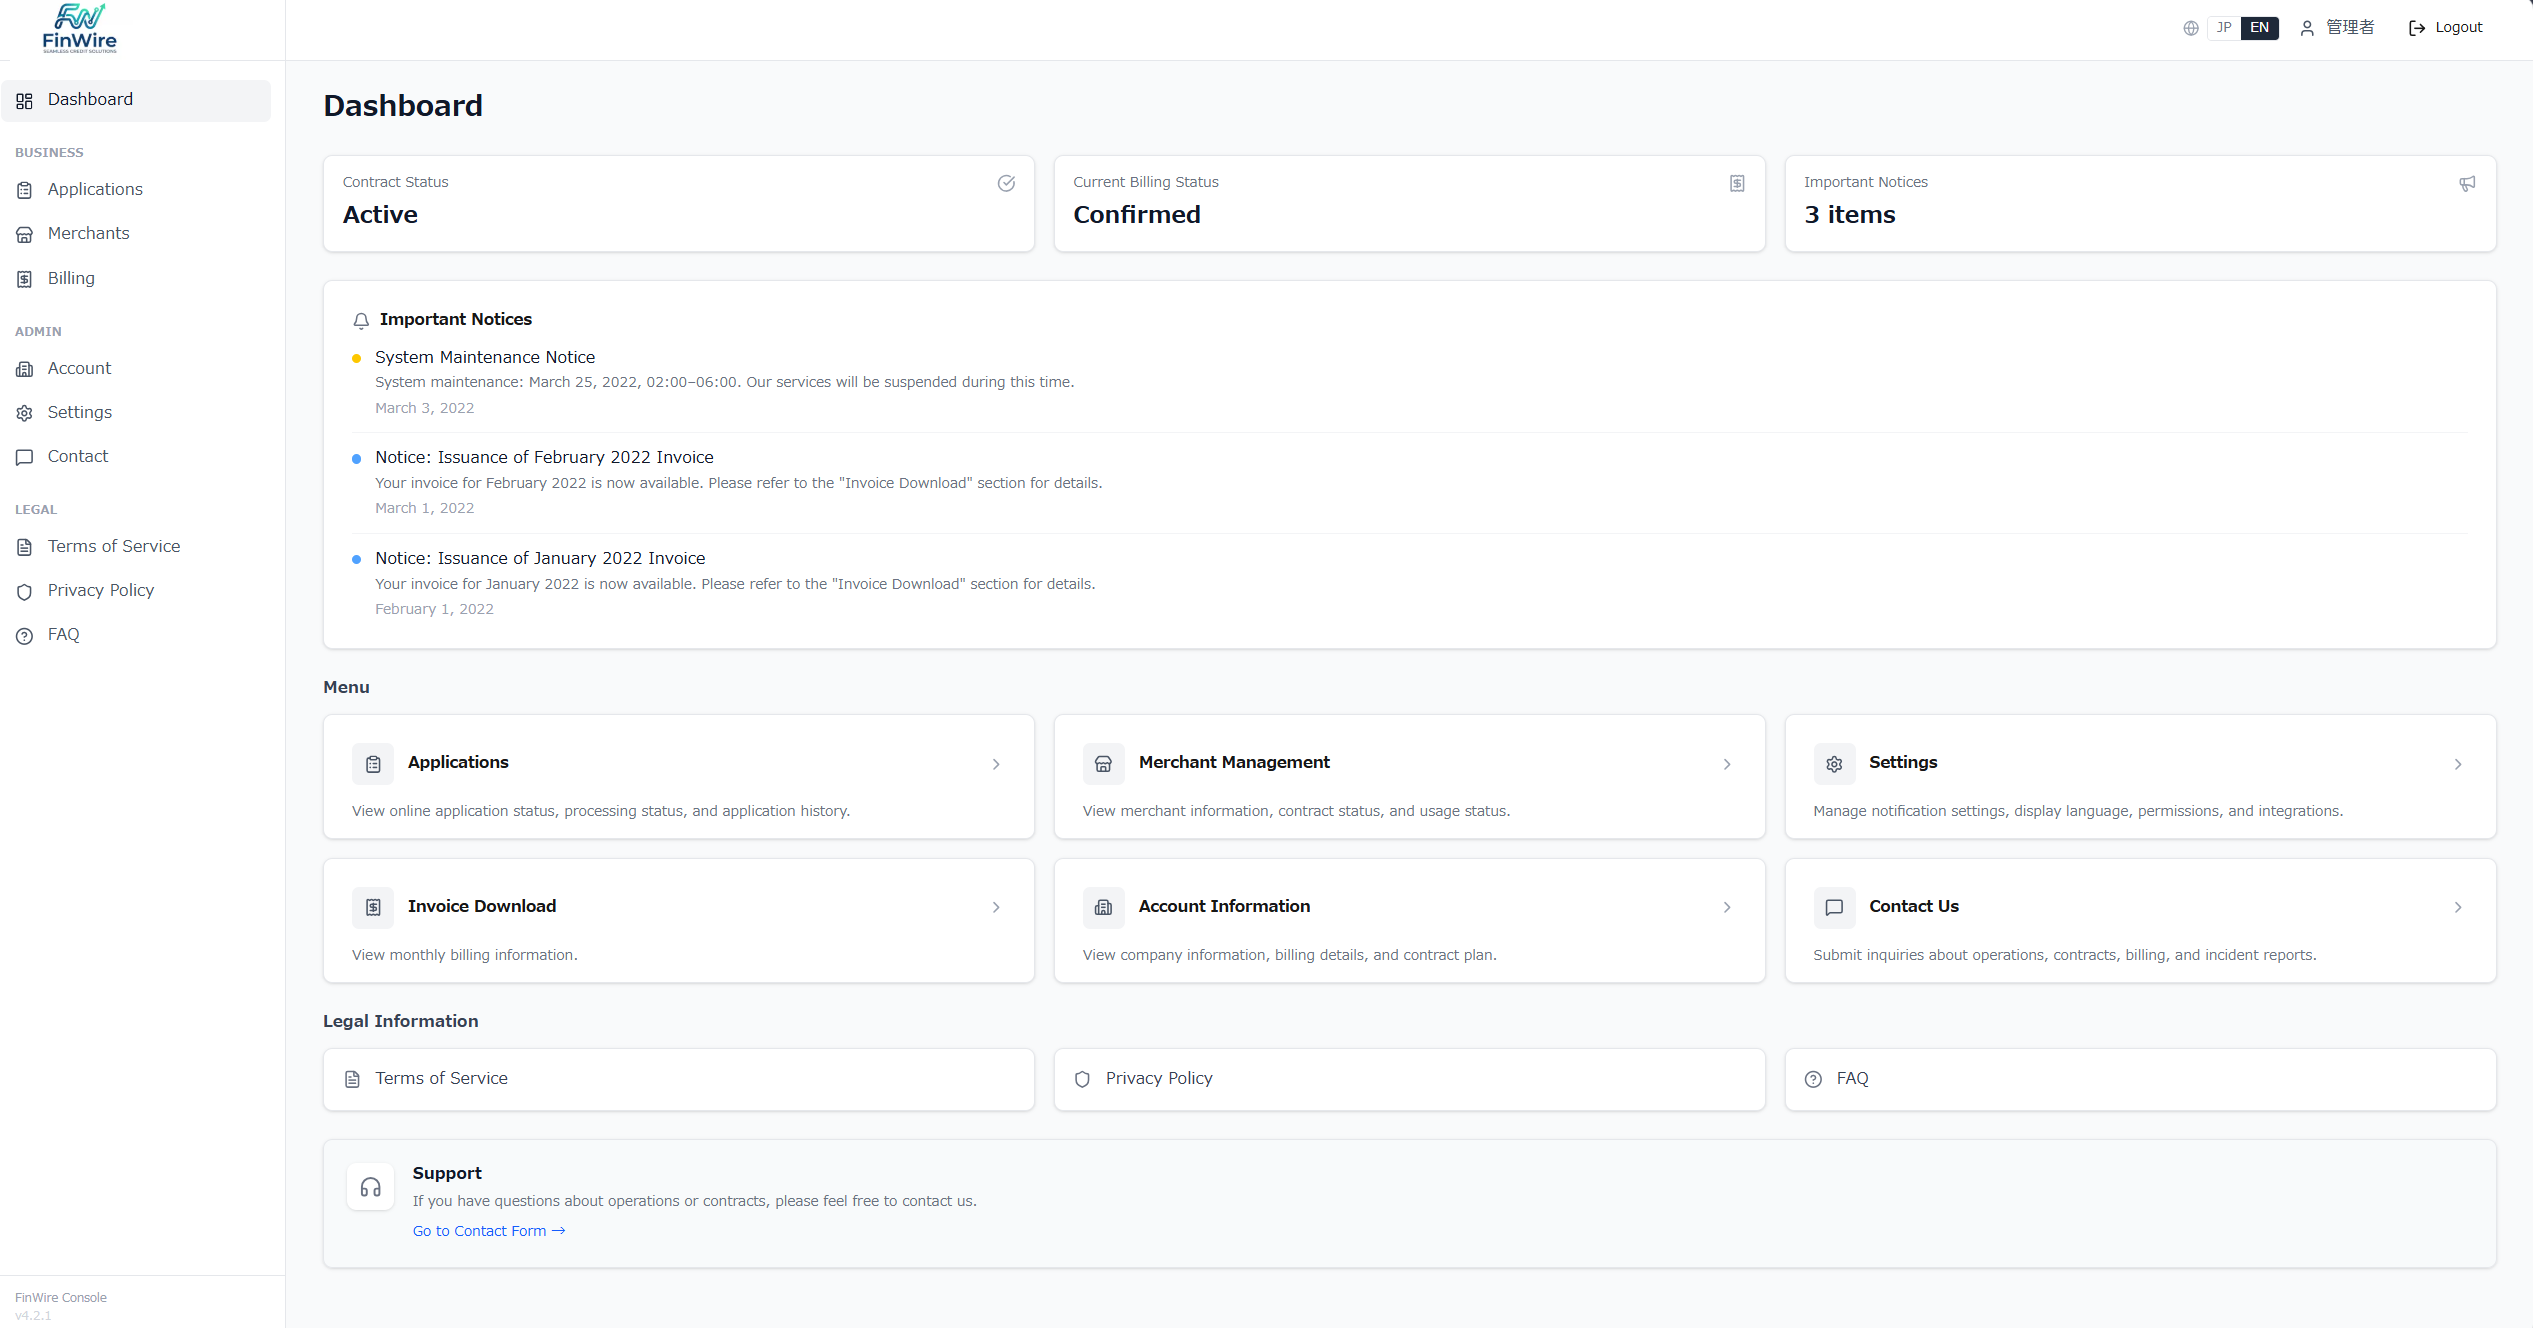Click the headset icon in the Support section
Image resolution: width=2533 pixels, height=1328 pixels.
(x=370, y=1187)
